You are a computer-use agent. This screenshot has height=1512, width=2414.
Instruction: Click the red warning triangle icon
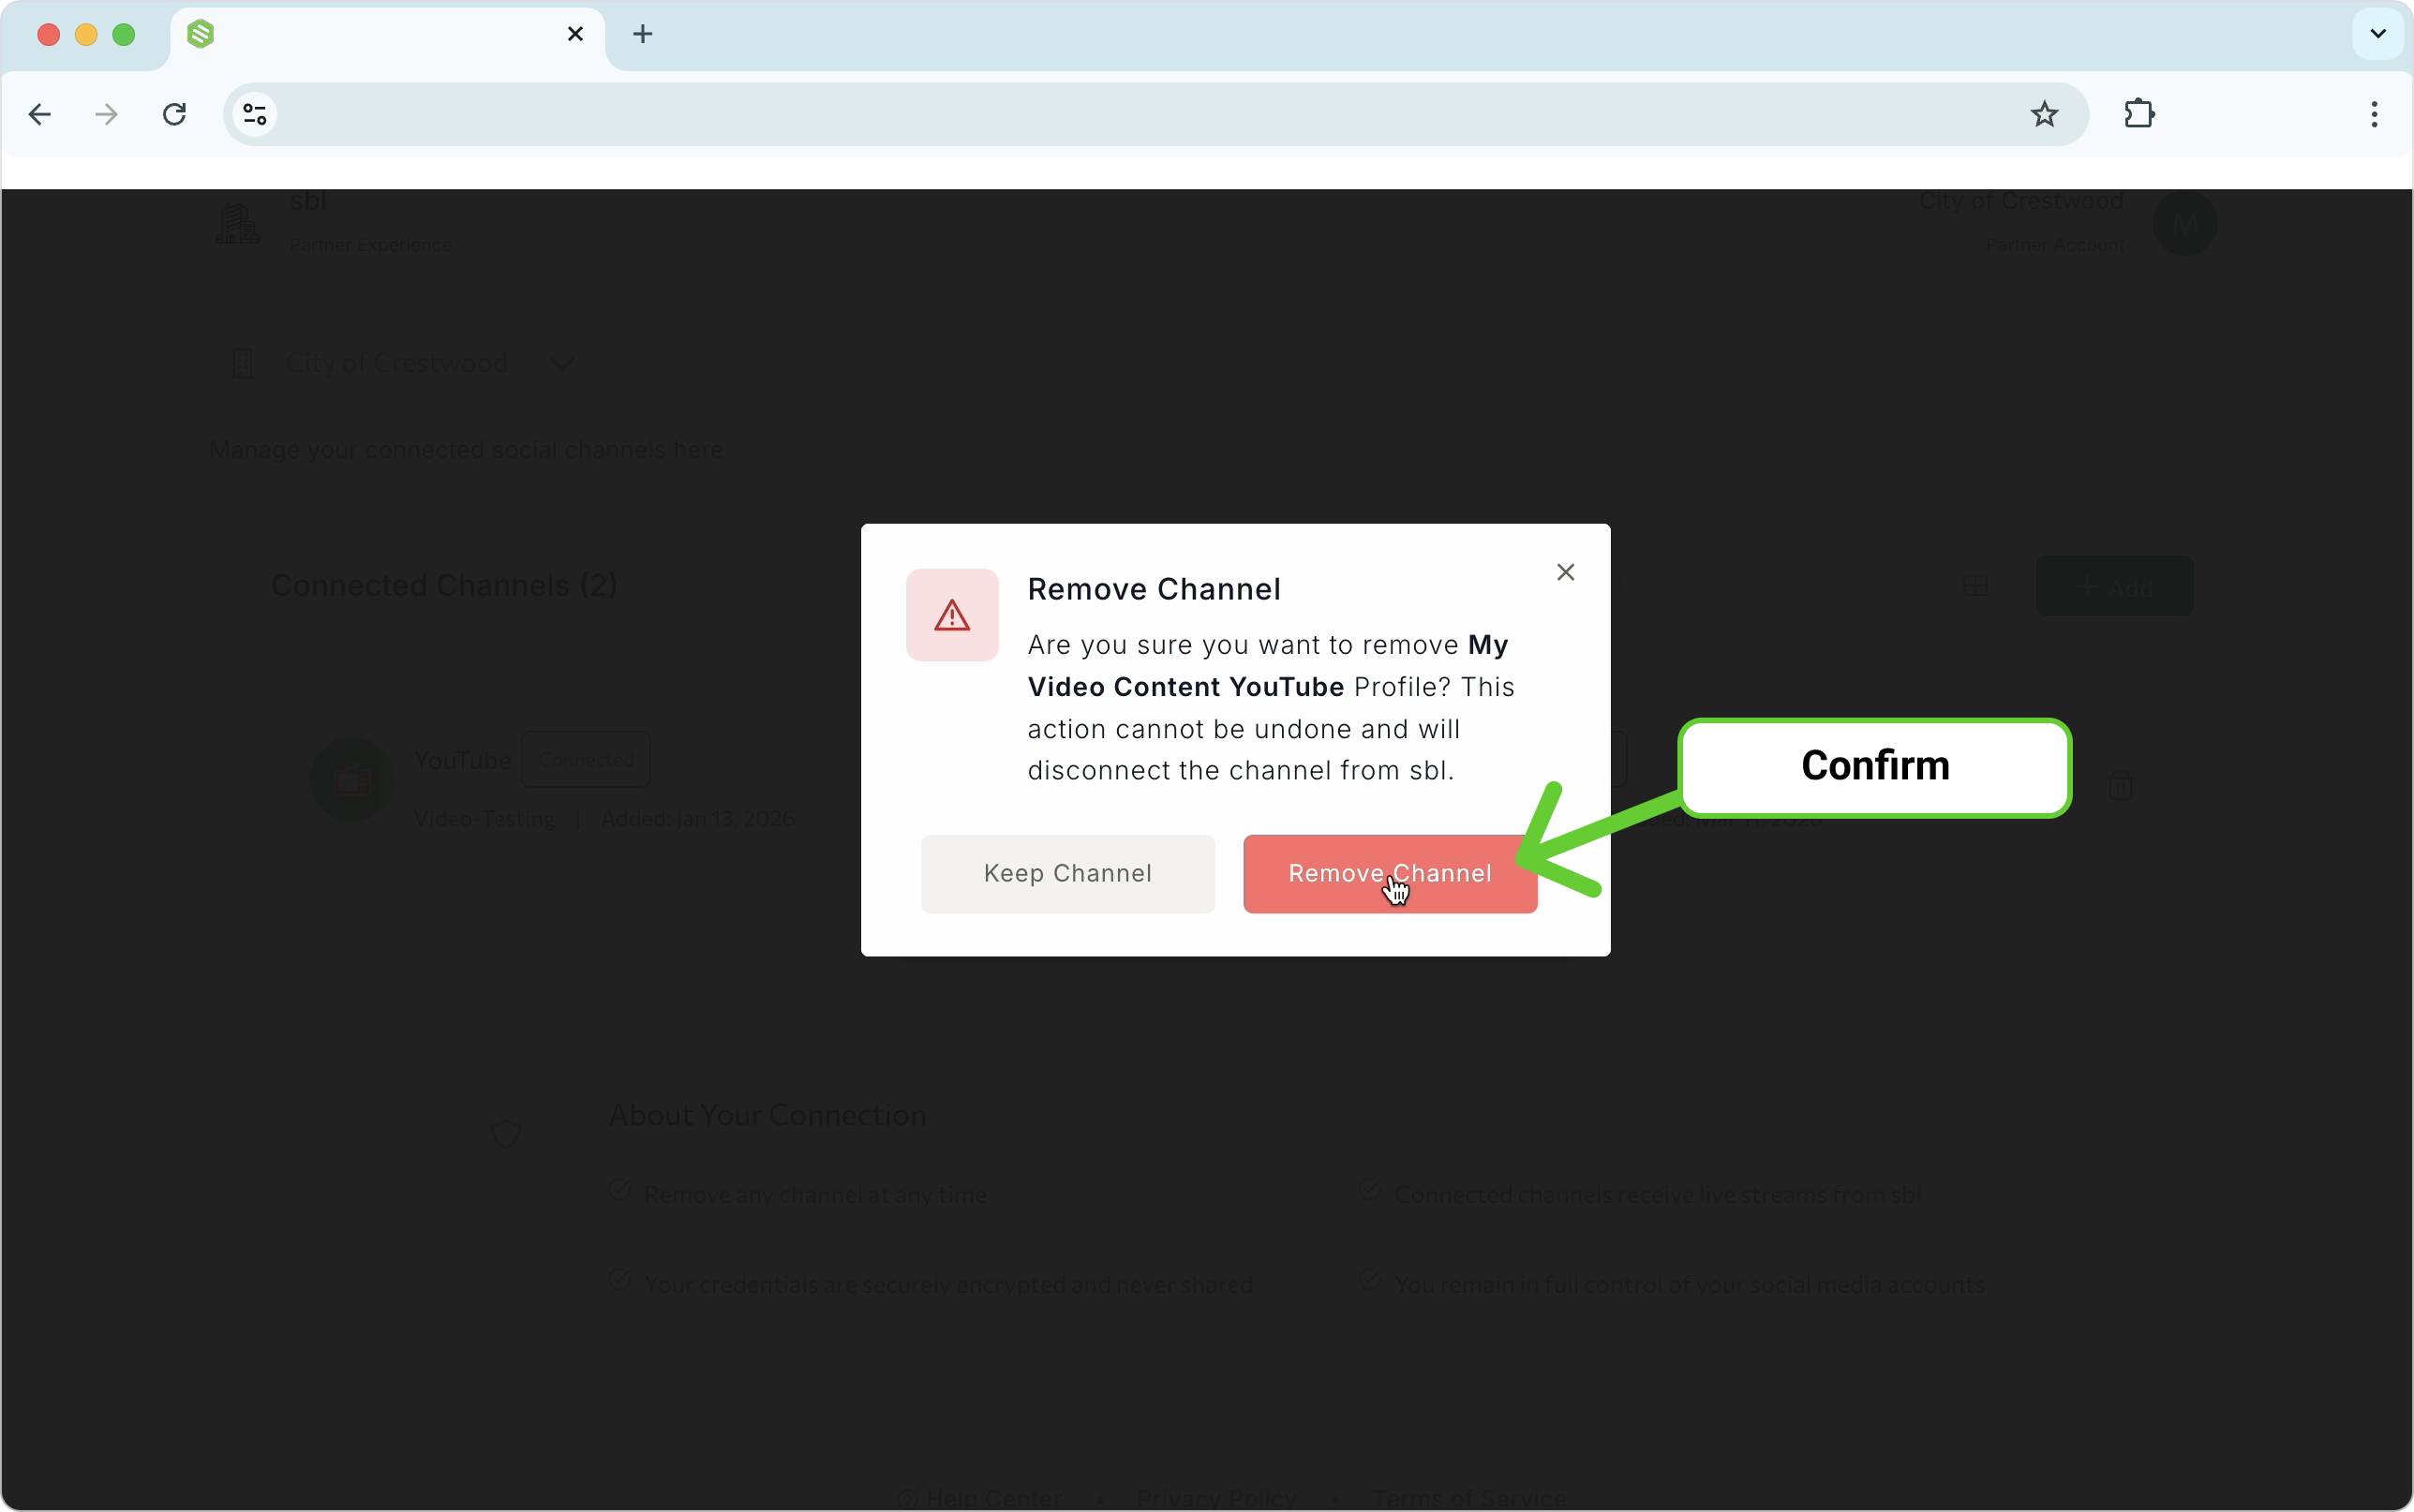pyautogui.click(x=951, y=615)
